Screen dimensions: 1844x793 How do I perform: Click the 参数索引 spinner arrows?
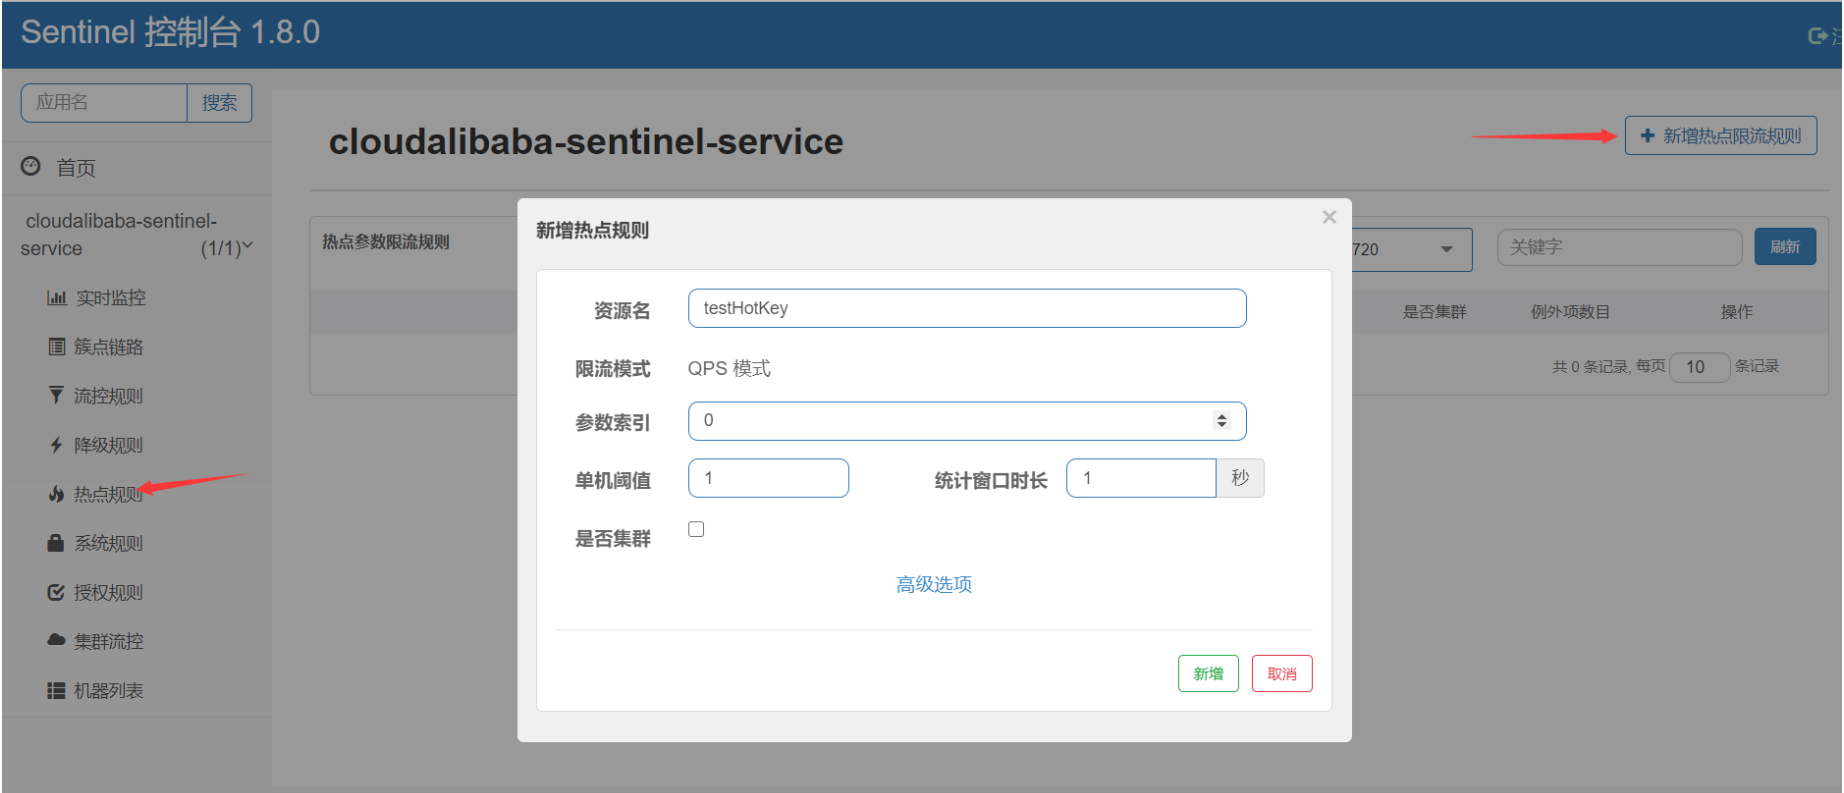pos(1221,421)
